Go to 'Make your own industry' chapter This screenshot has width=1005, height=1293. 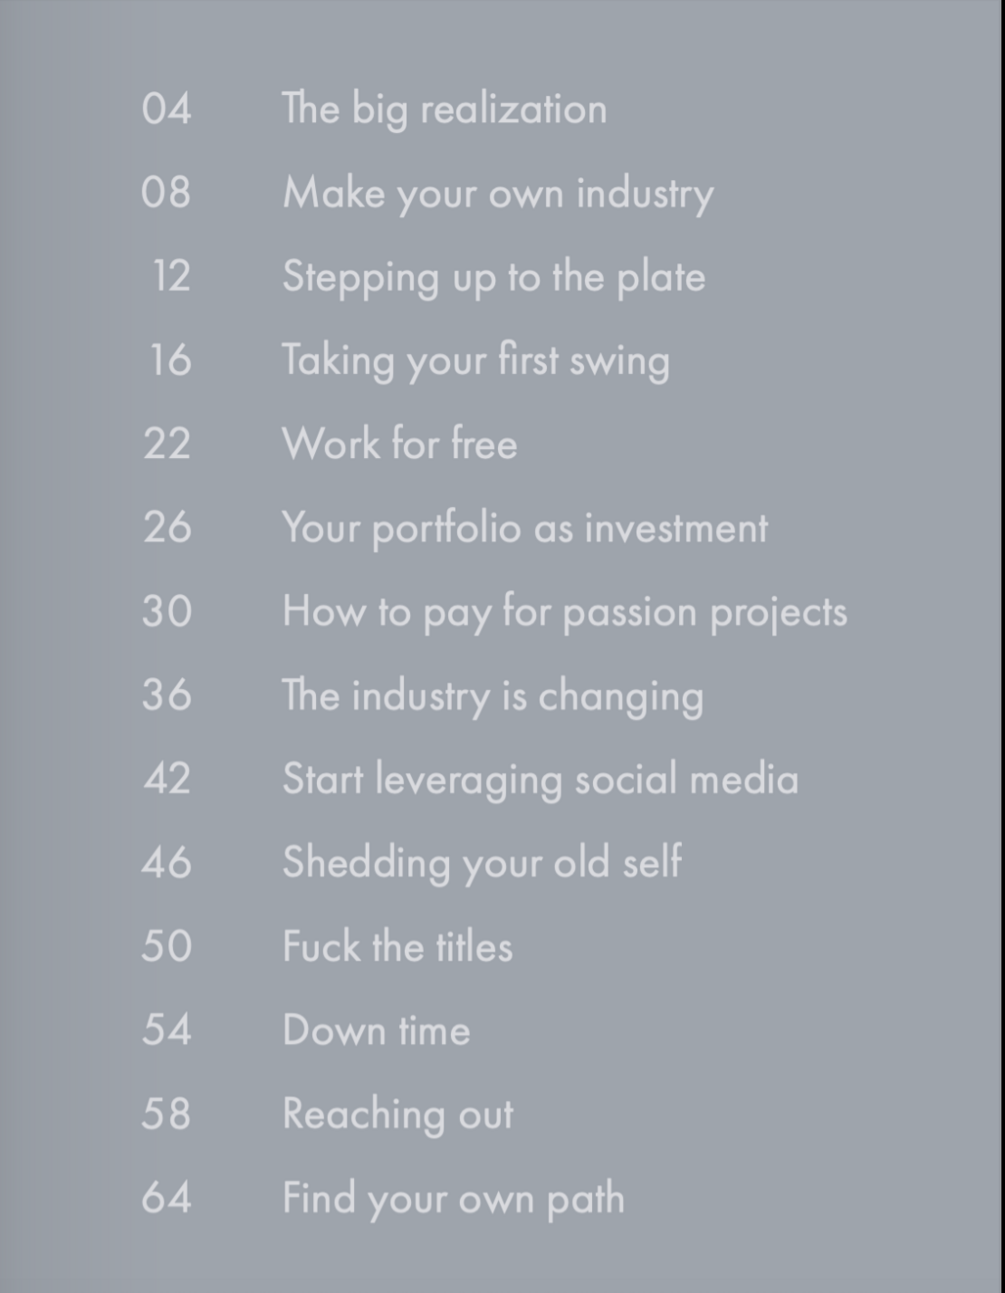tap(498, 193)
